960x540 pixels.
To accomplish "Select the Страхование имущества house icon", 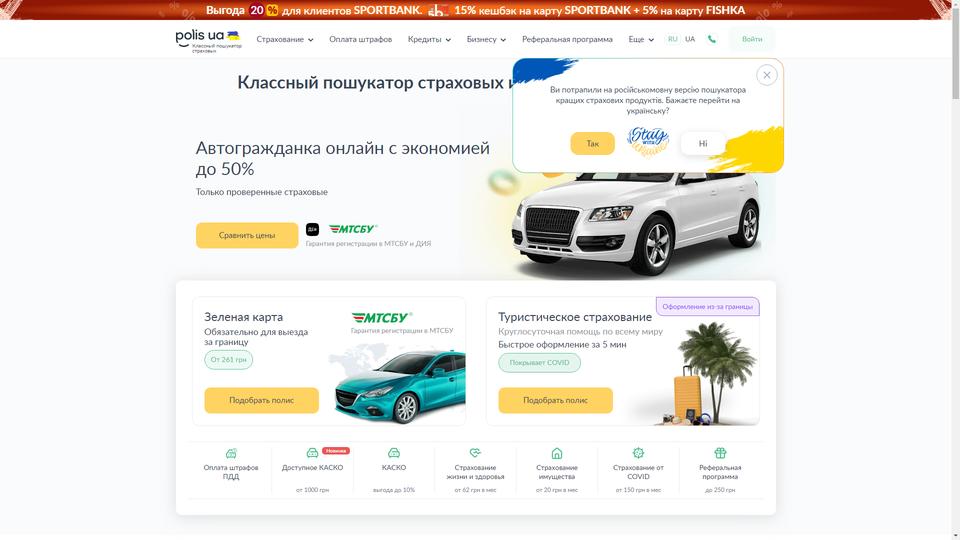I will 557,453.
